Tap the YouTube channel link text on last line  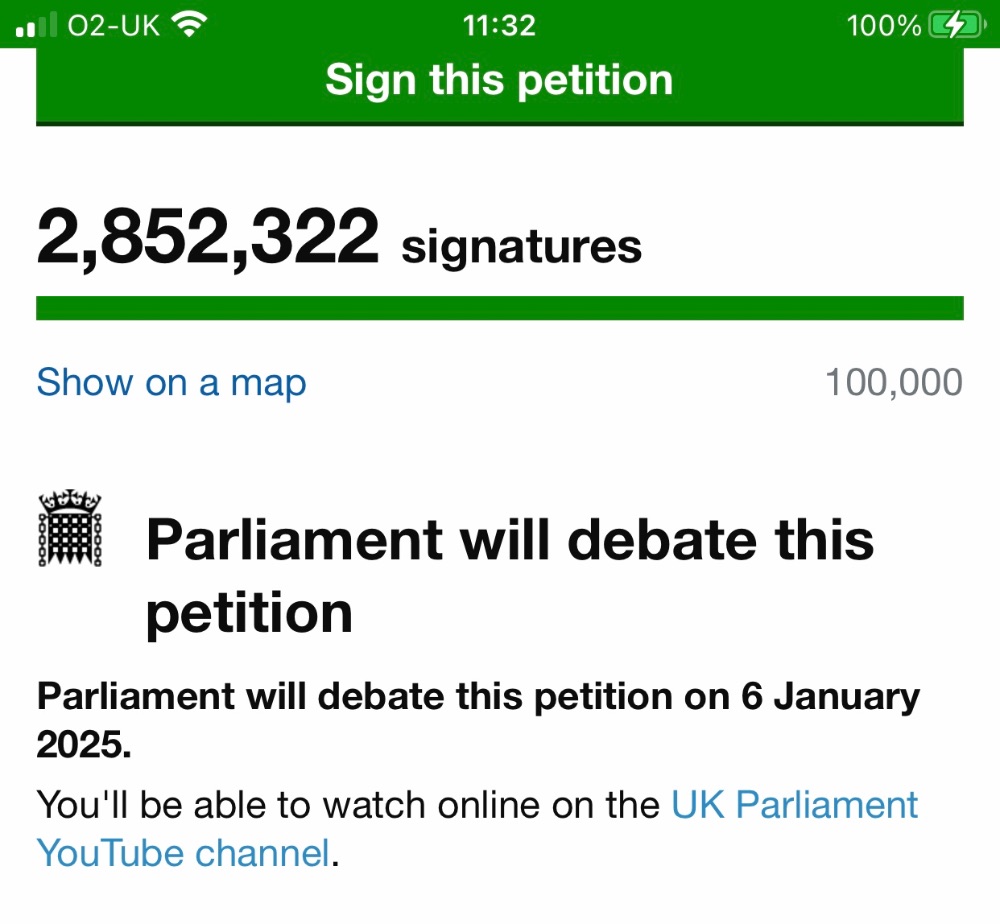coord(183,853)
